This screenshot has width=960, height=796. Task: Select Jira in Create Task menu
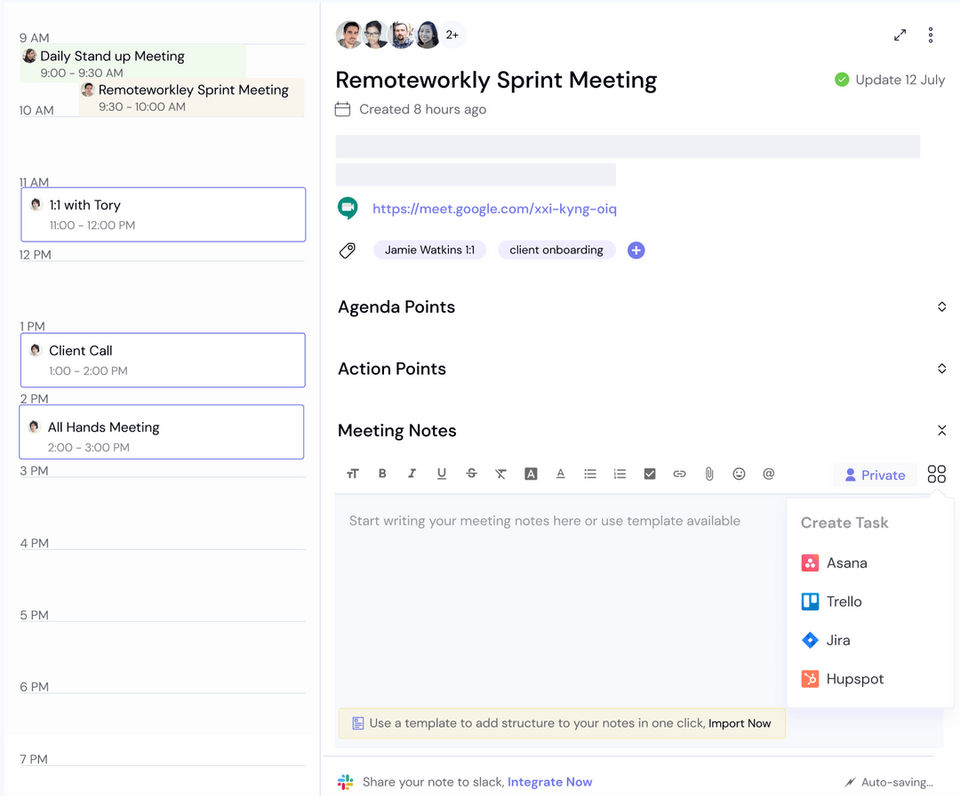tap(838, 640)
